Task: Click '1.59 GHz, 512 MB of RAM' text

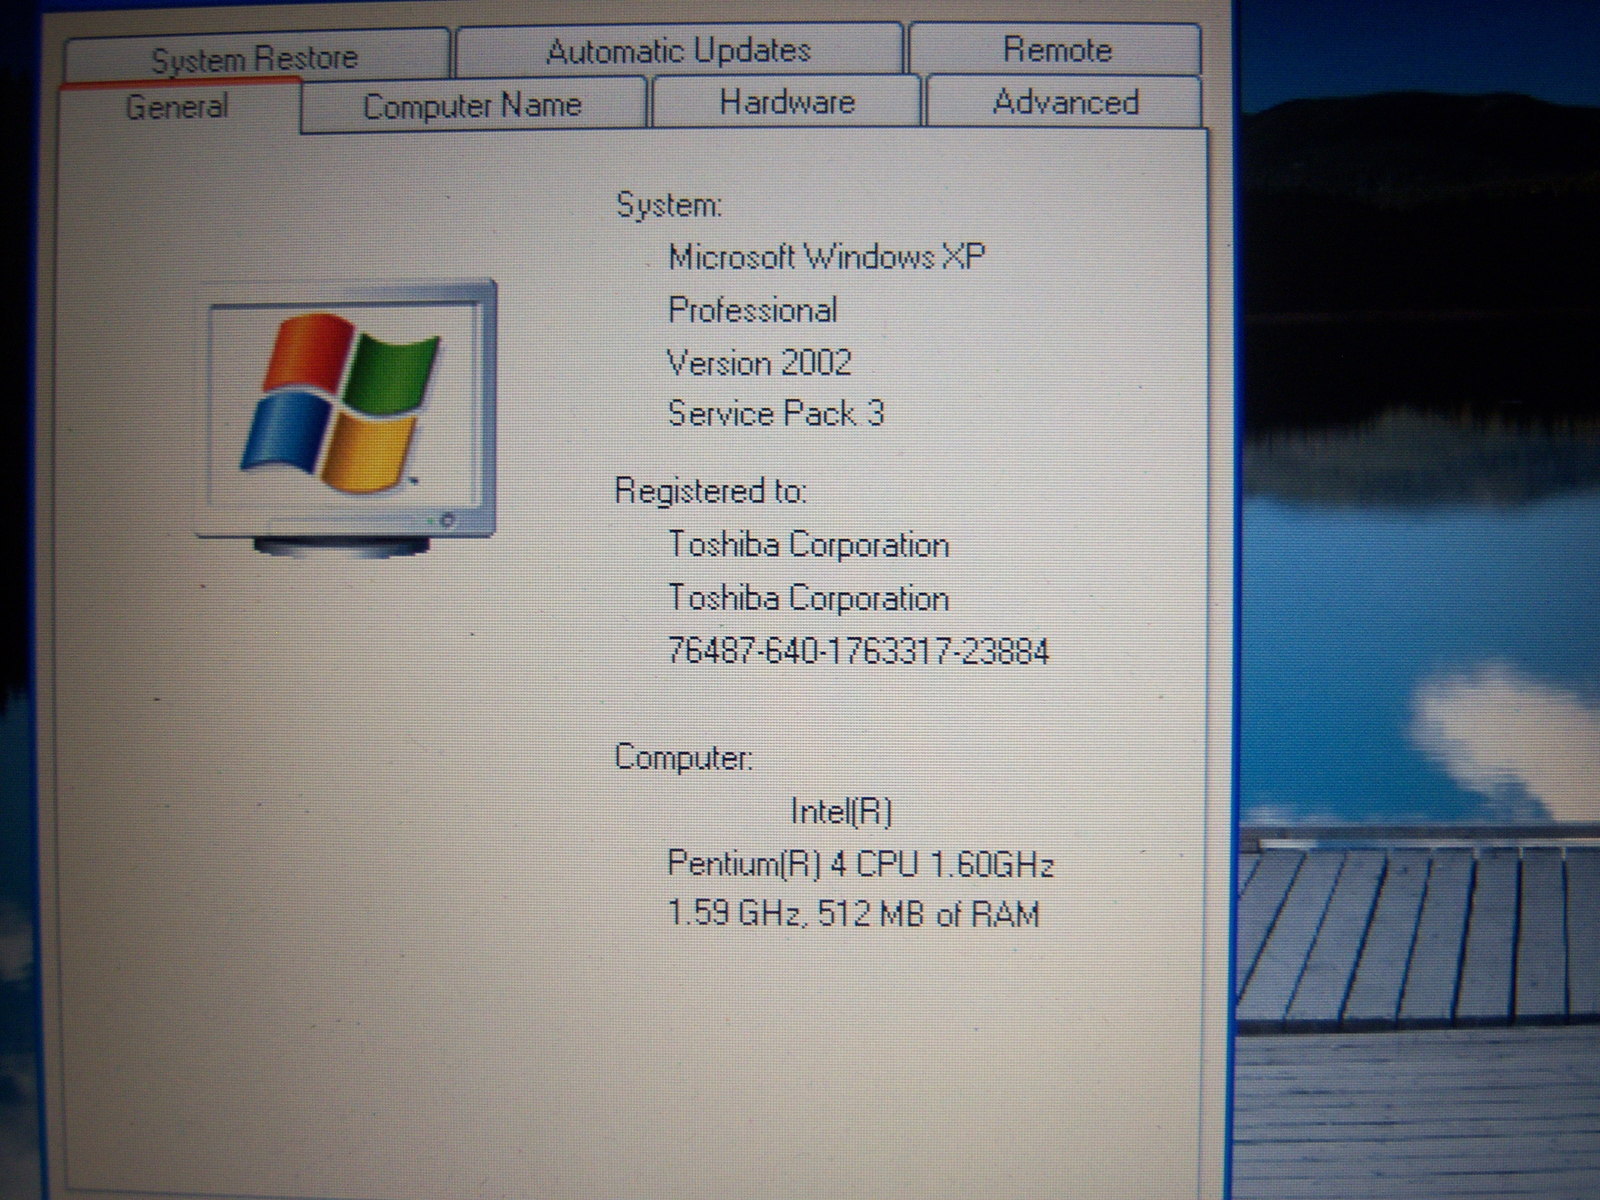Action: coord(854,914)
